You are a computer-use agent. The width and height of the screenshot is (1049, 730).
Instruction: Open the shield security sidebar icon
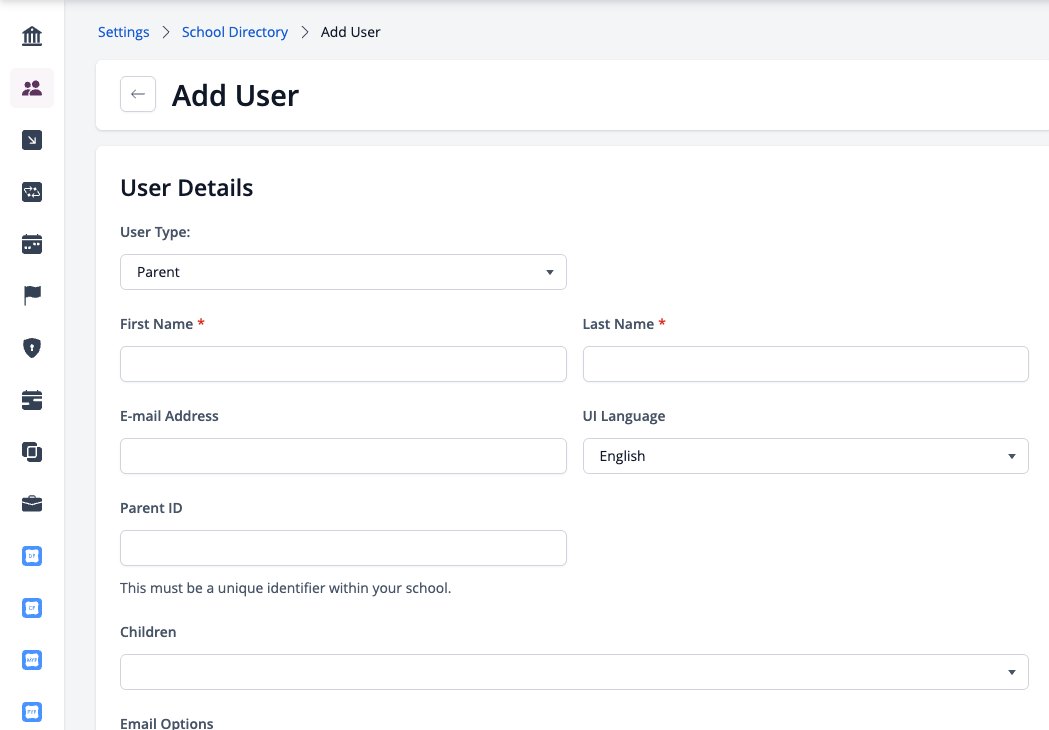(x=31, y=348)
